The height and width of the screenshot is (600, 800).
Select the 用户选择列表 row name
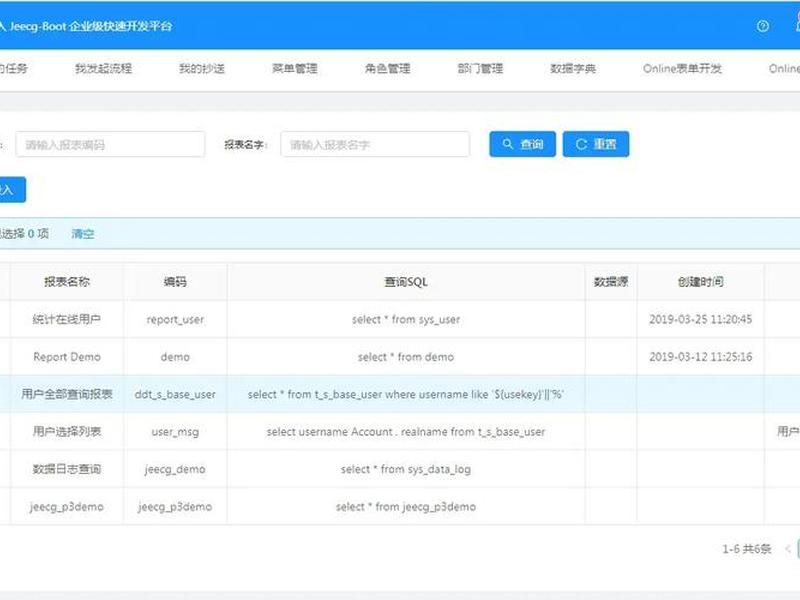[x=67, y=432]
